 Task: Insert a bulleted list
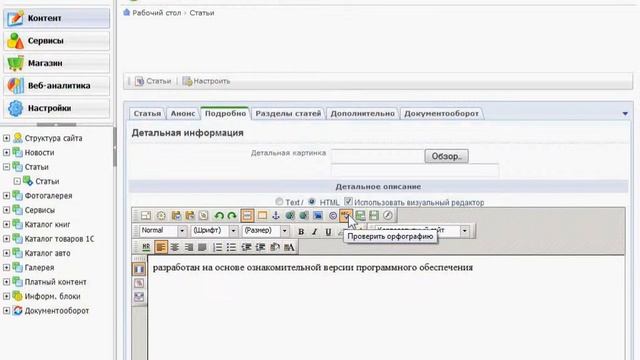(x=231, y=247)
